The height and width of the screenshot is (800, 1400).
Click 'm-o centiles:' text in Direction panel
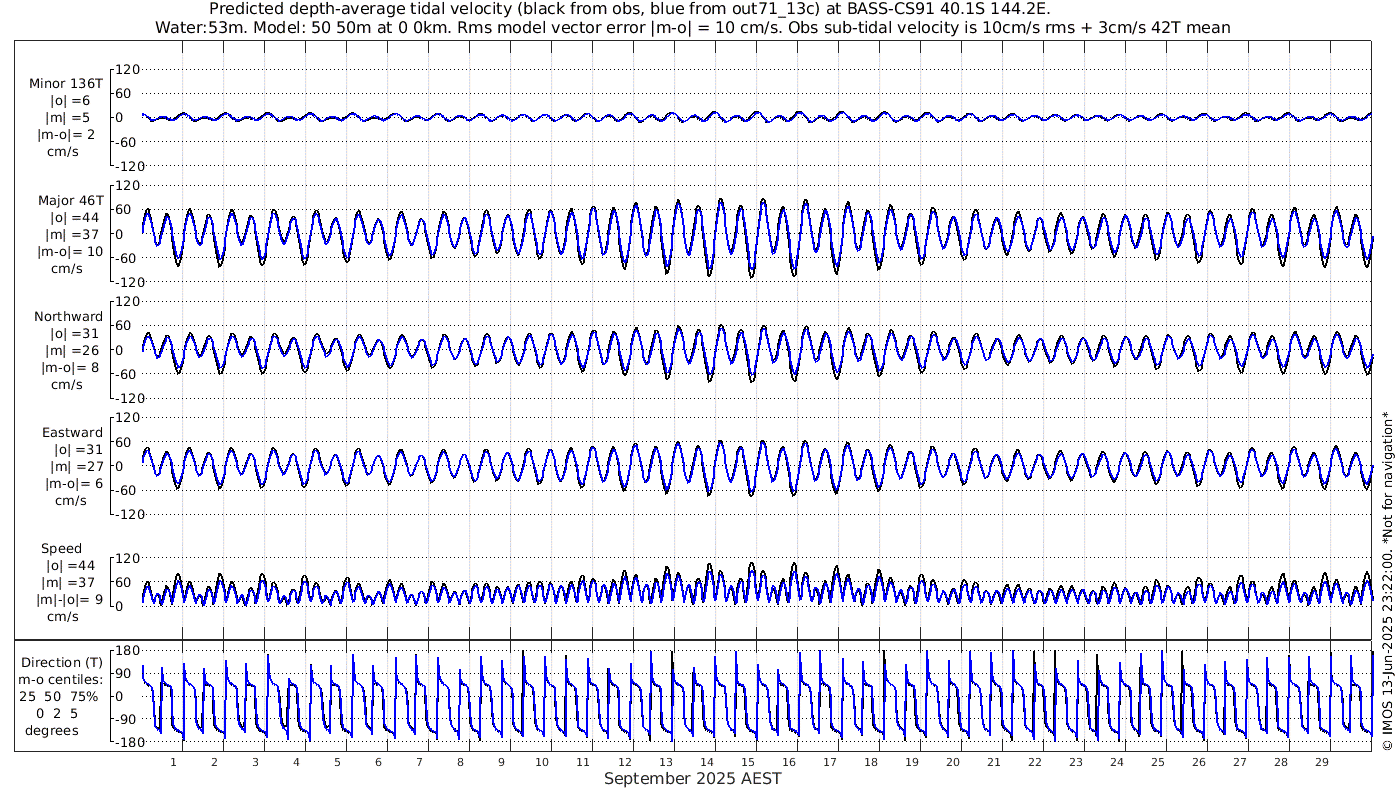(62, 681)
